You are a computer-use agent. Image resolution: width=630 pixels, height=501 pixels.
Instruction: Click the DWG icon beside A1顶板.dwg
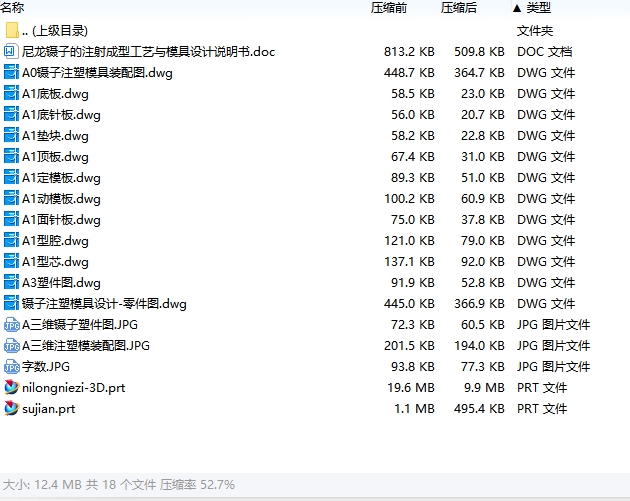(11, 156)
